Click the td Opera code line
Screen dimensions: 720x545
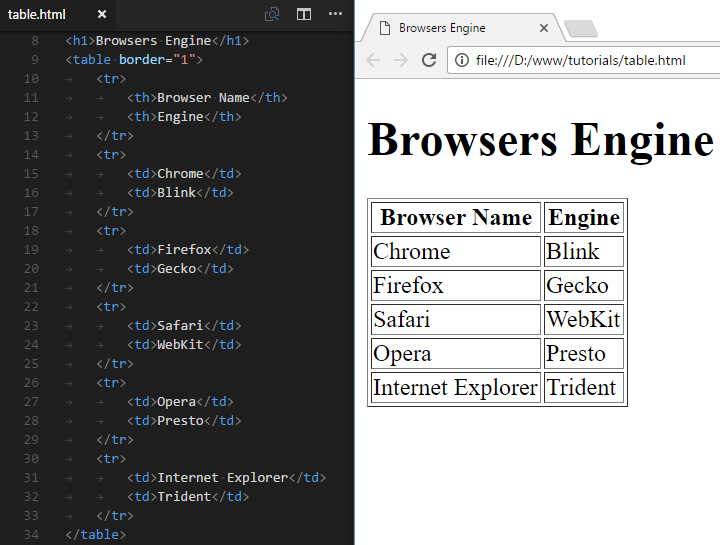(x=180, y=402)
